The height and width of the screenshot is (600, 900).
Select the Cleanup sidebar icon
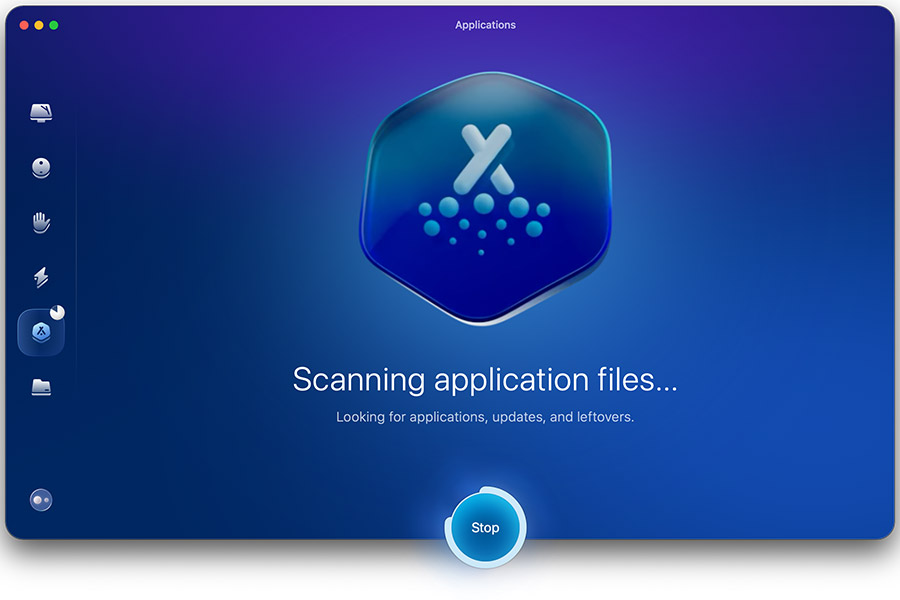41,168
